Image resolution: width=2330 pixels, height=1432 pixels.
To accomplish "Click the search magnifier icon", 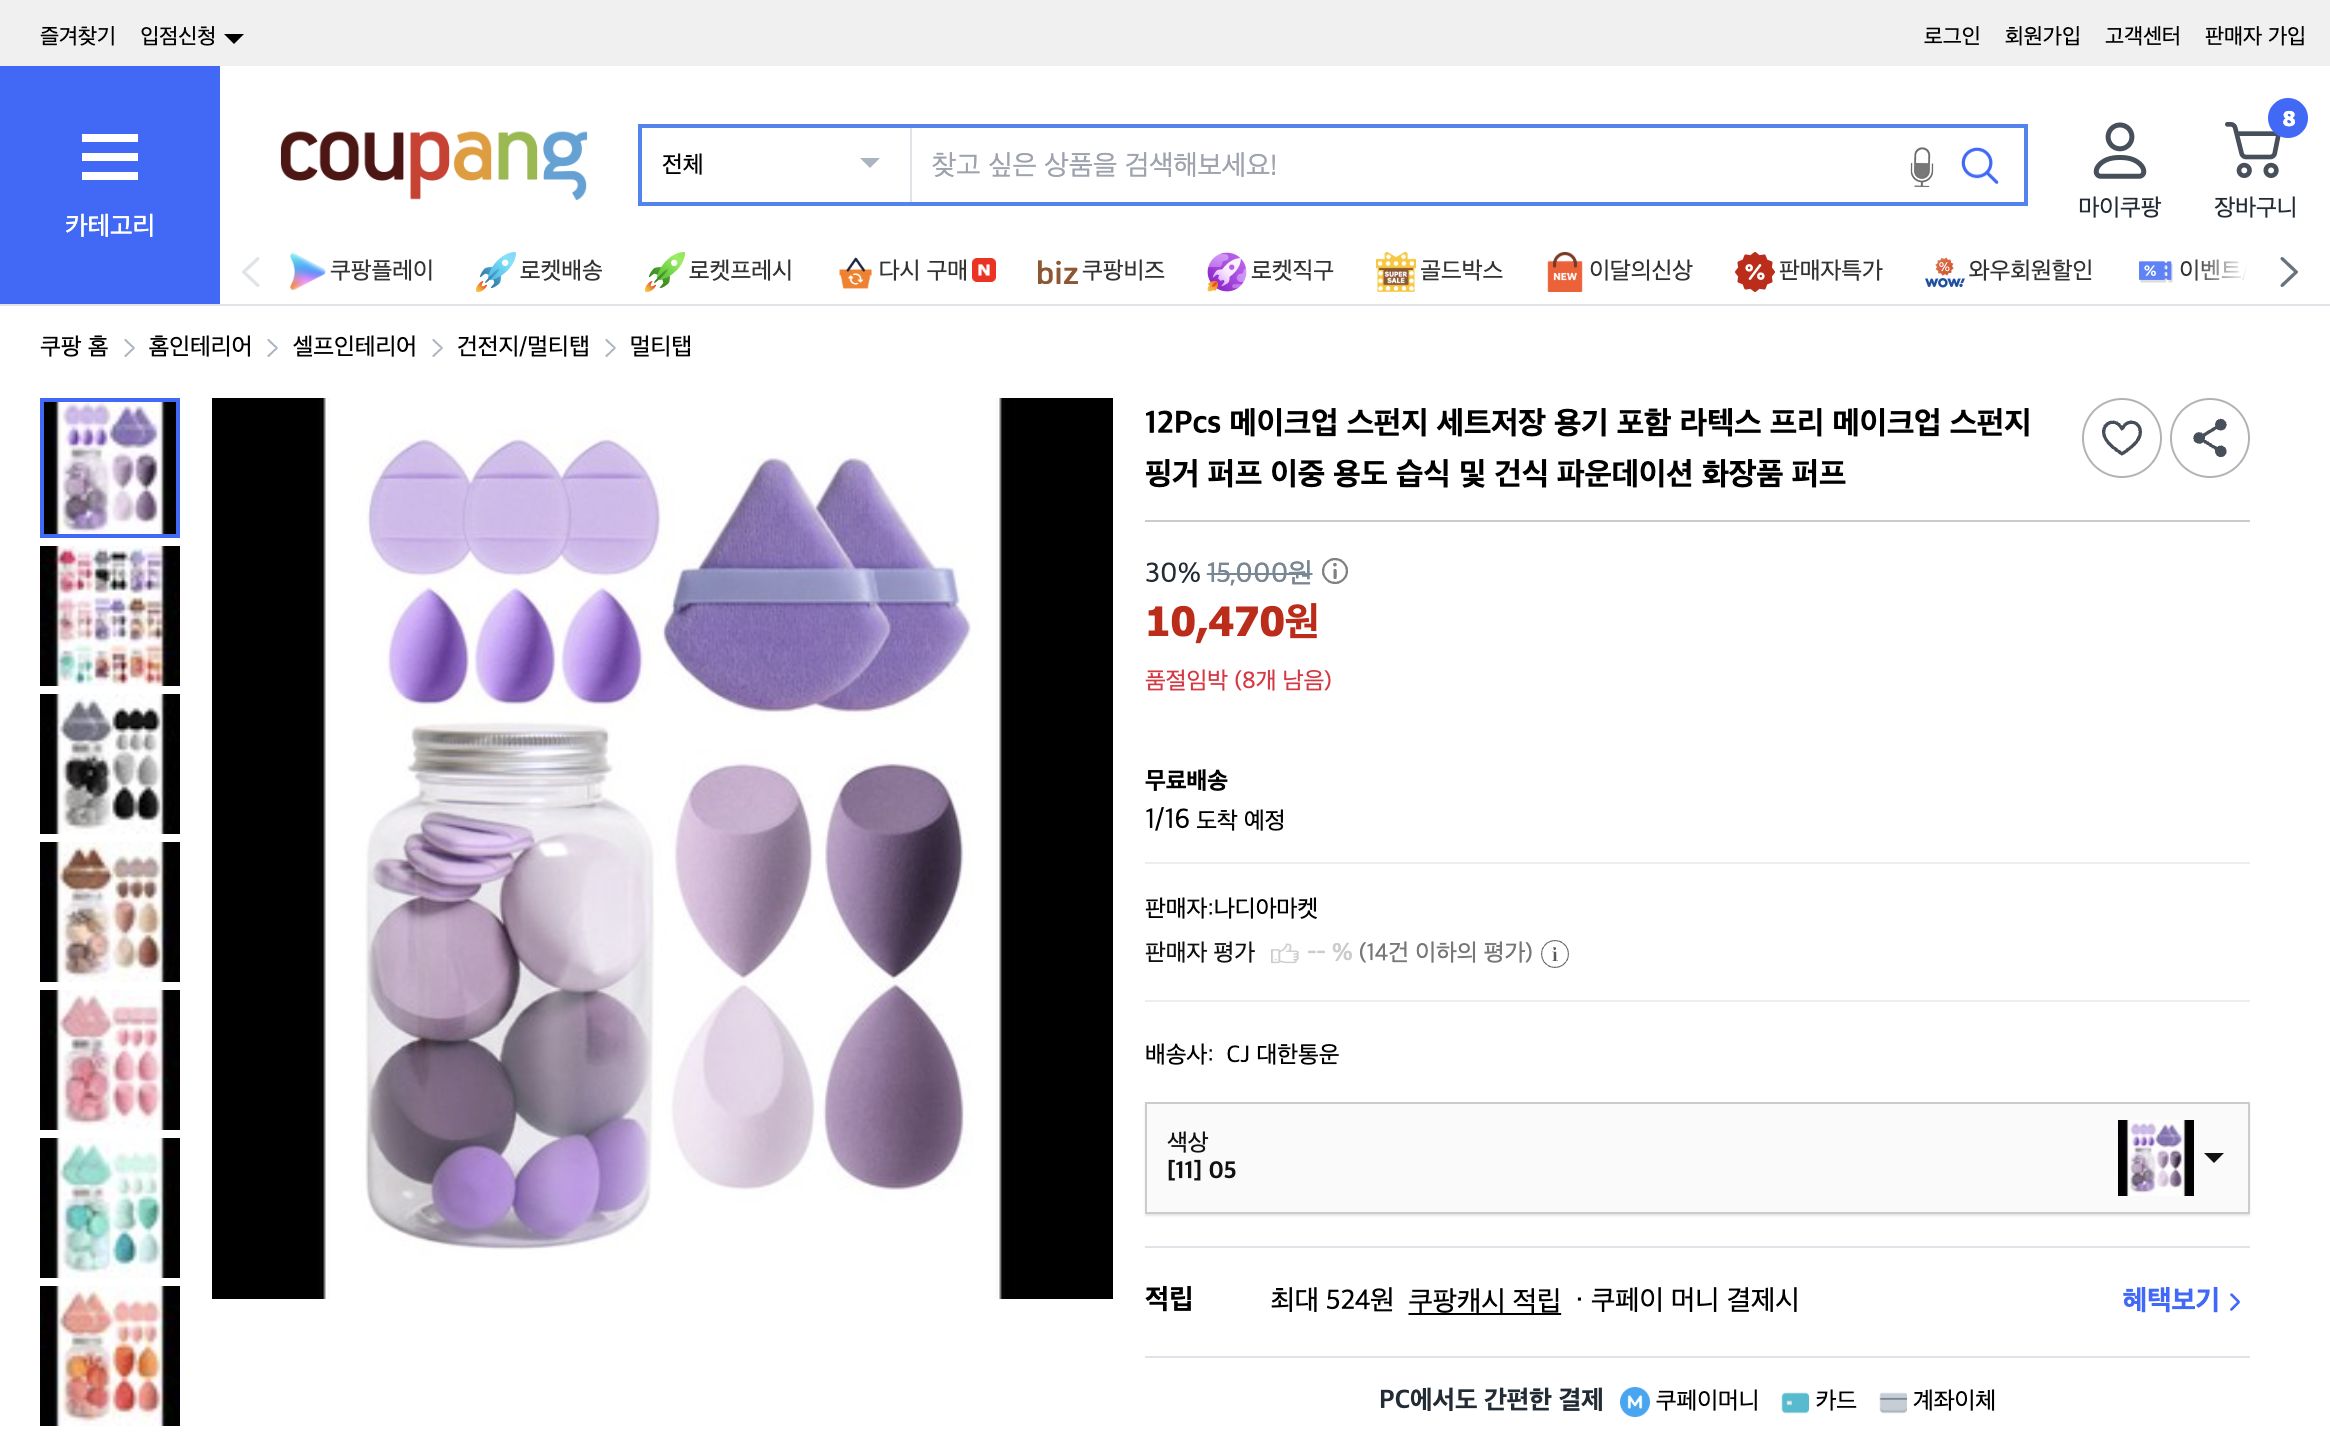I will coord(1981,165).
